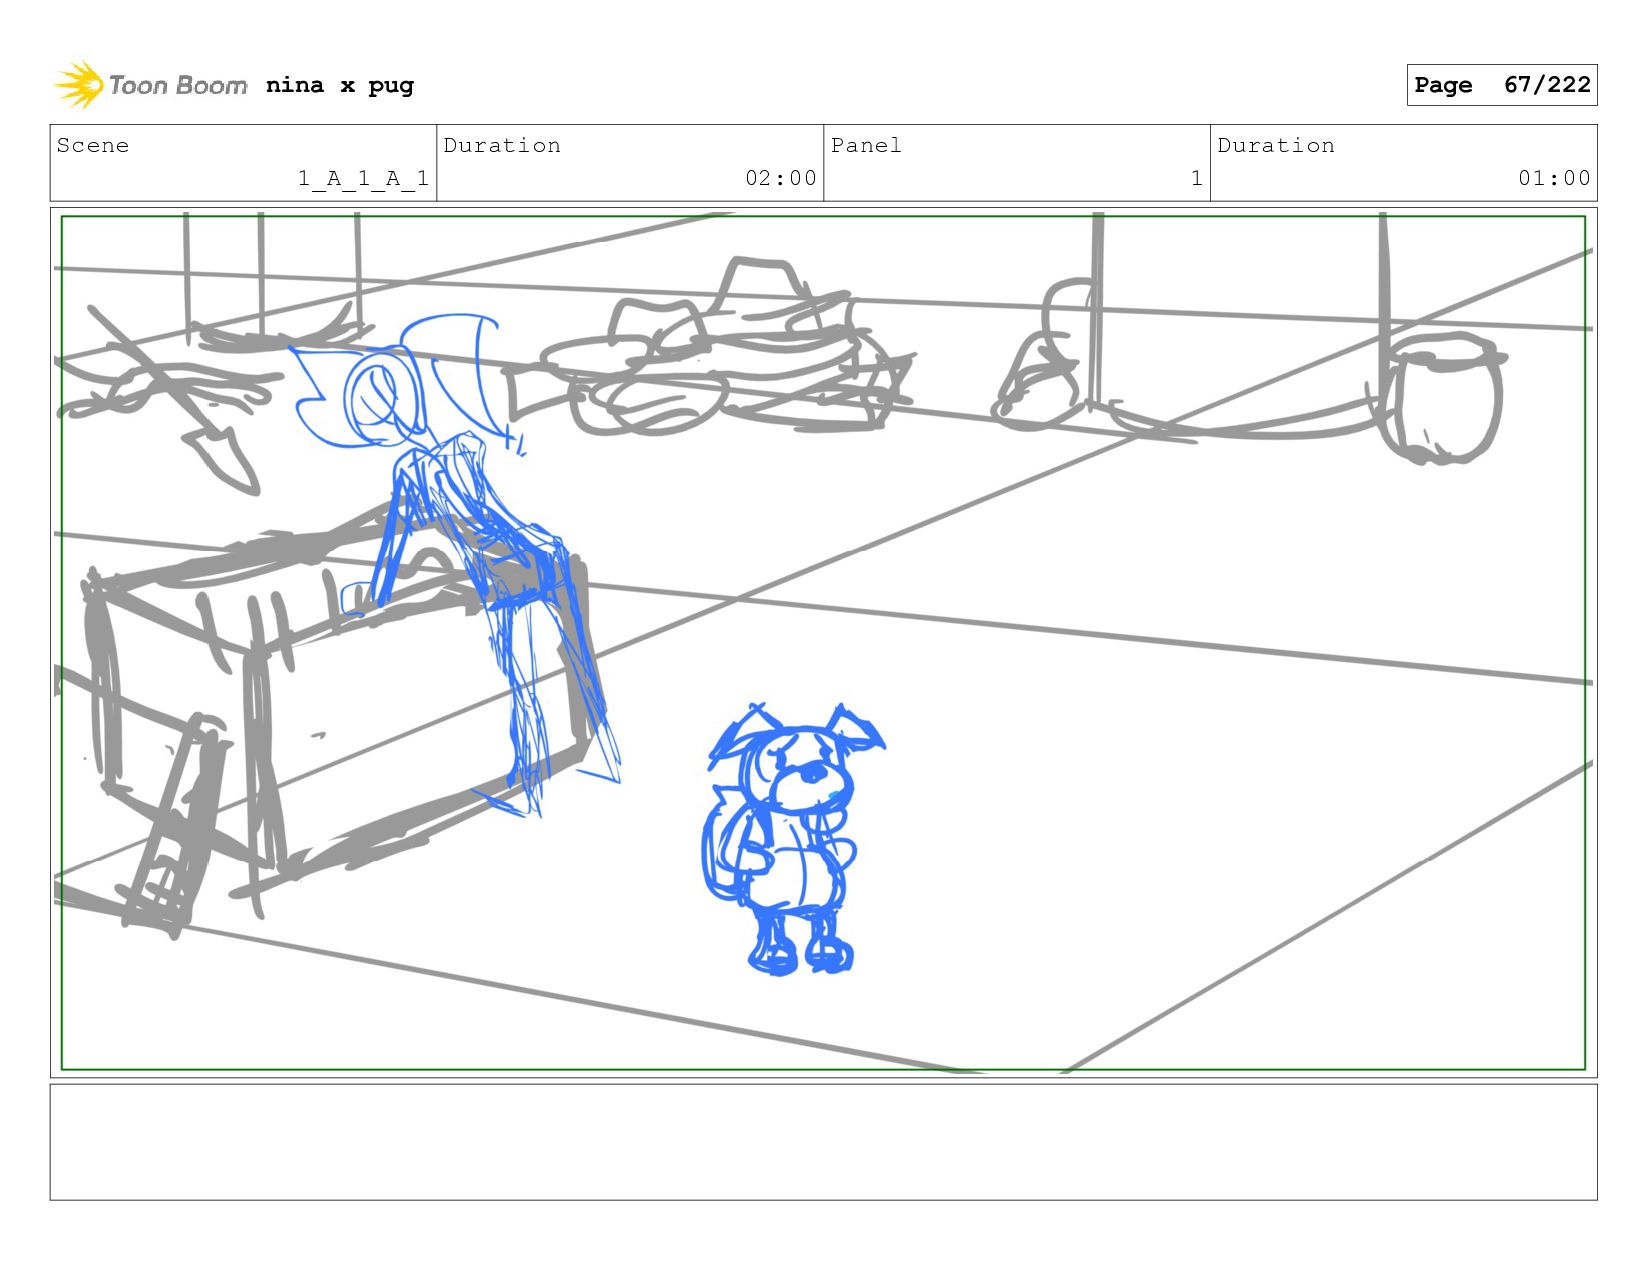Select the 'Scene' header label
This screenshot has height=1275, width=1650.
coord(93,145)
